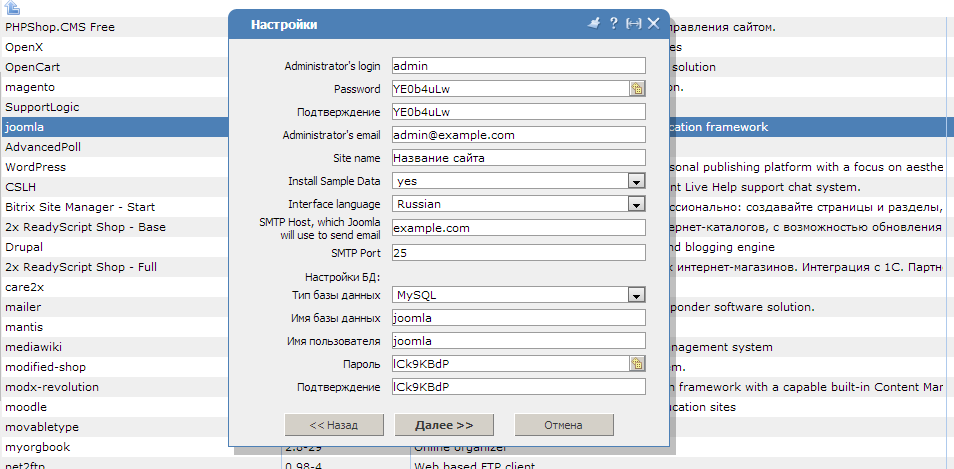Viewport: 954px width, 469px height.
Task: Select the myorgbook row
Action: pyautogui.click(x=38, y=447)
